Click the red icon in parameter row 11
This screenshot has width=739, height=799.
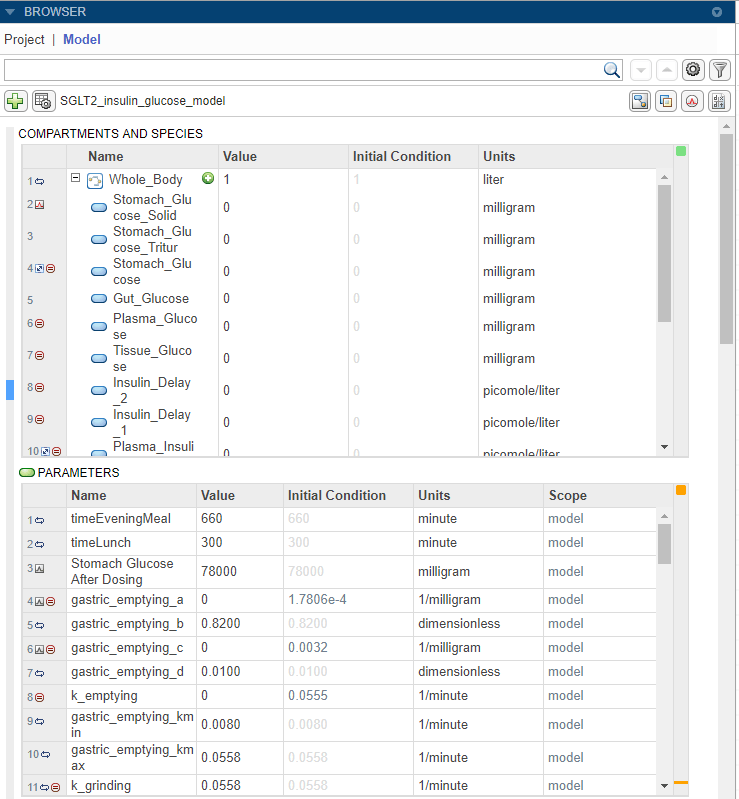click(x=56, y=787)
